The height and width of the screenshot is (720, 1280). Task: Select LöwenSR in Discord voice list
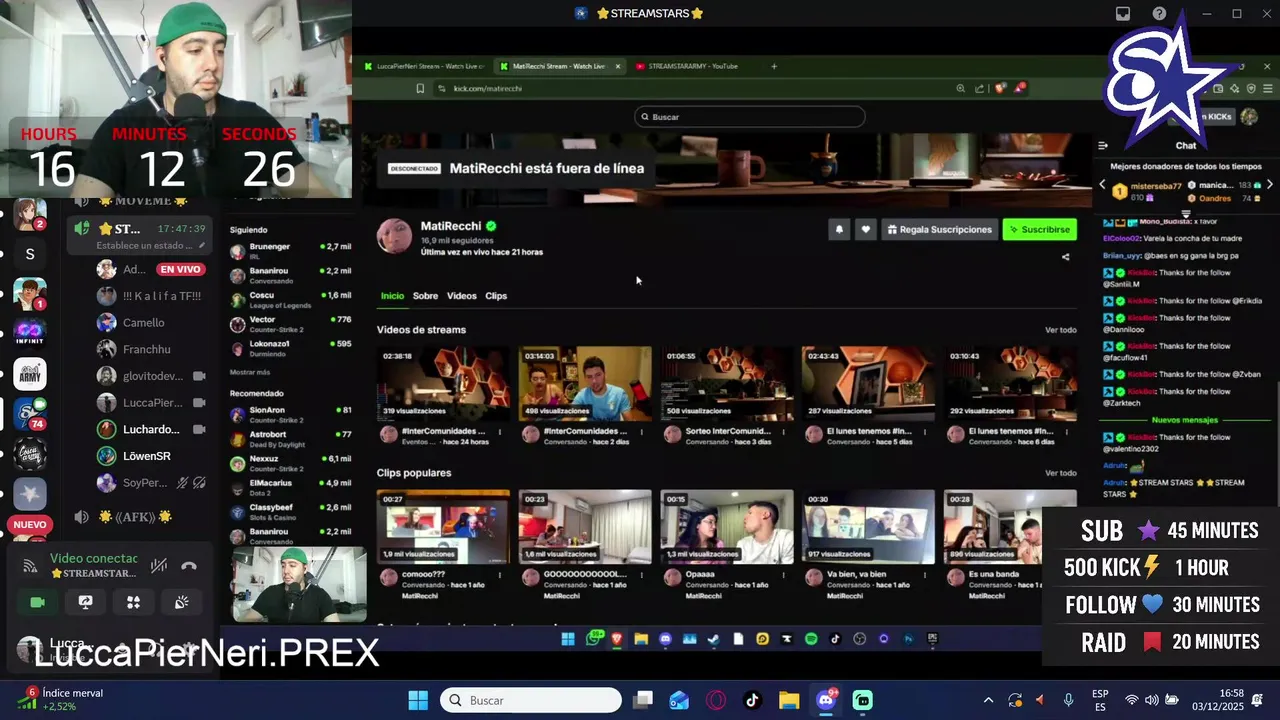[146, 456]
